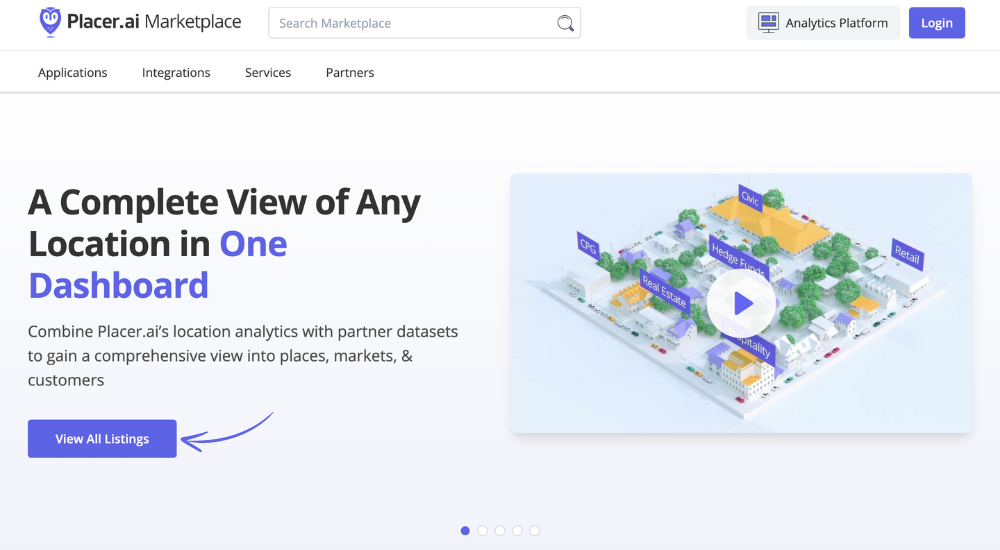The image size is (1000, 550).
Task: Click the monitor icon in Analytics Platform
Action: [x=768, y=23]
